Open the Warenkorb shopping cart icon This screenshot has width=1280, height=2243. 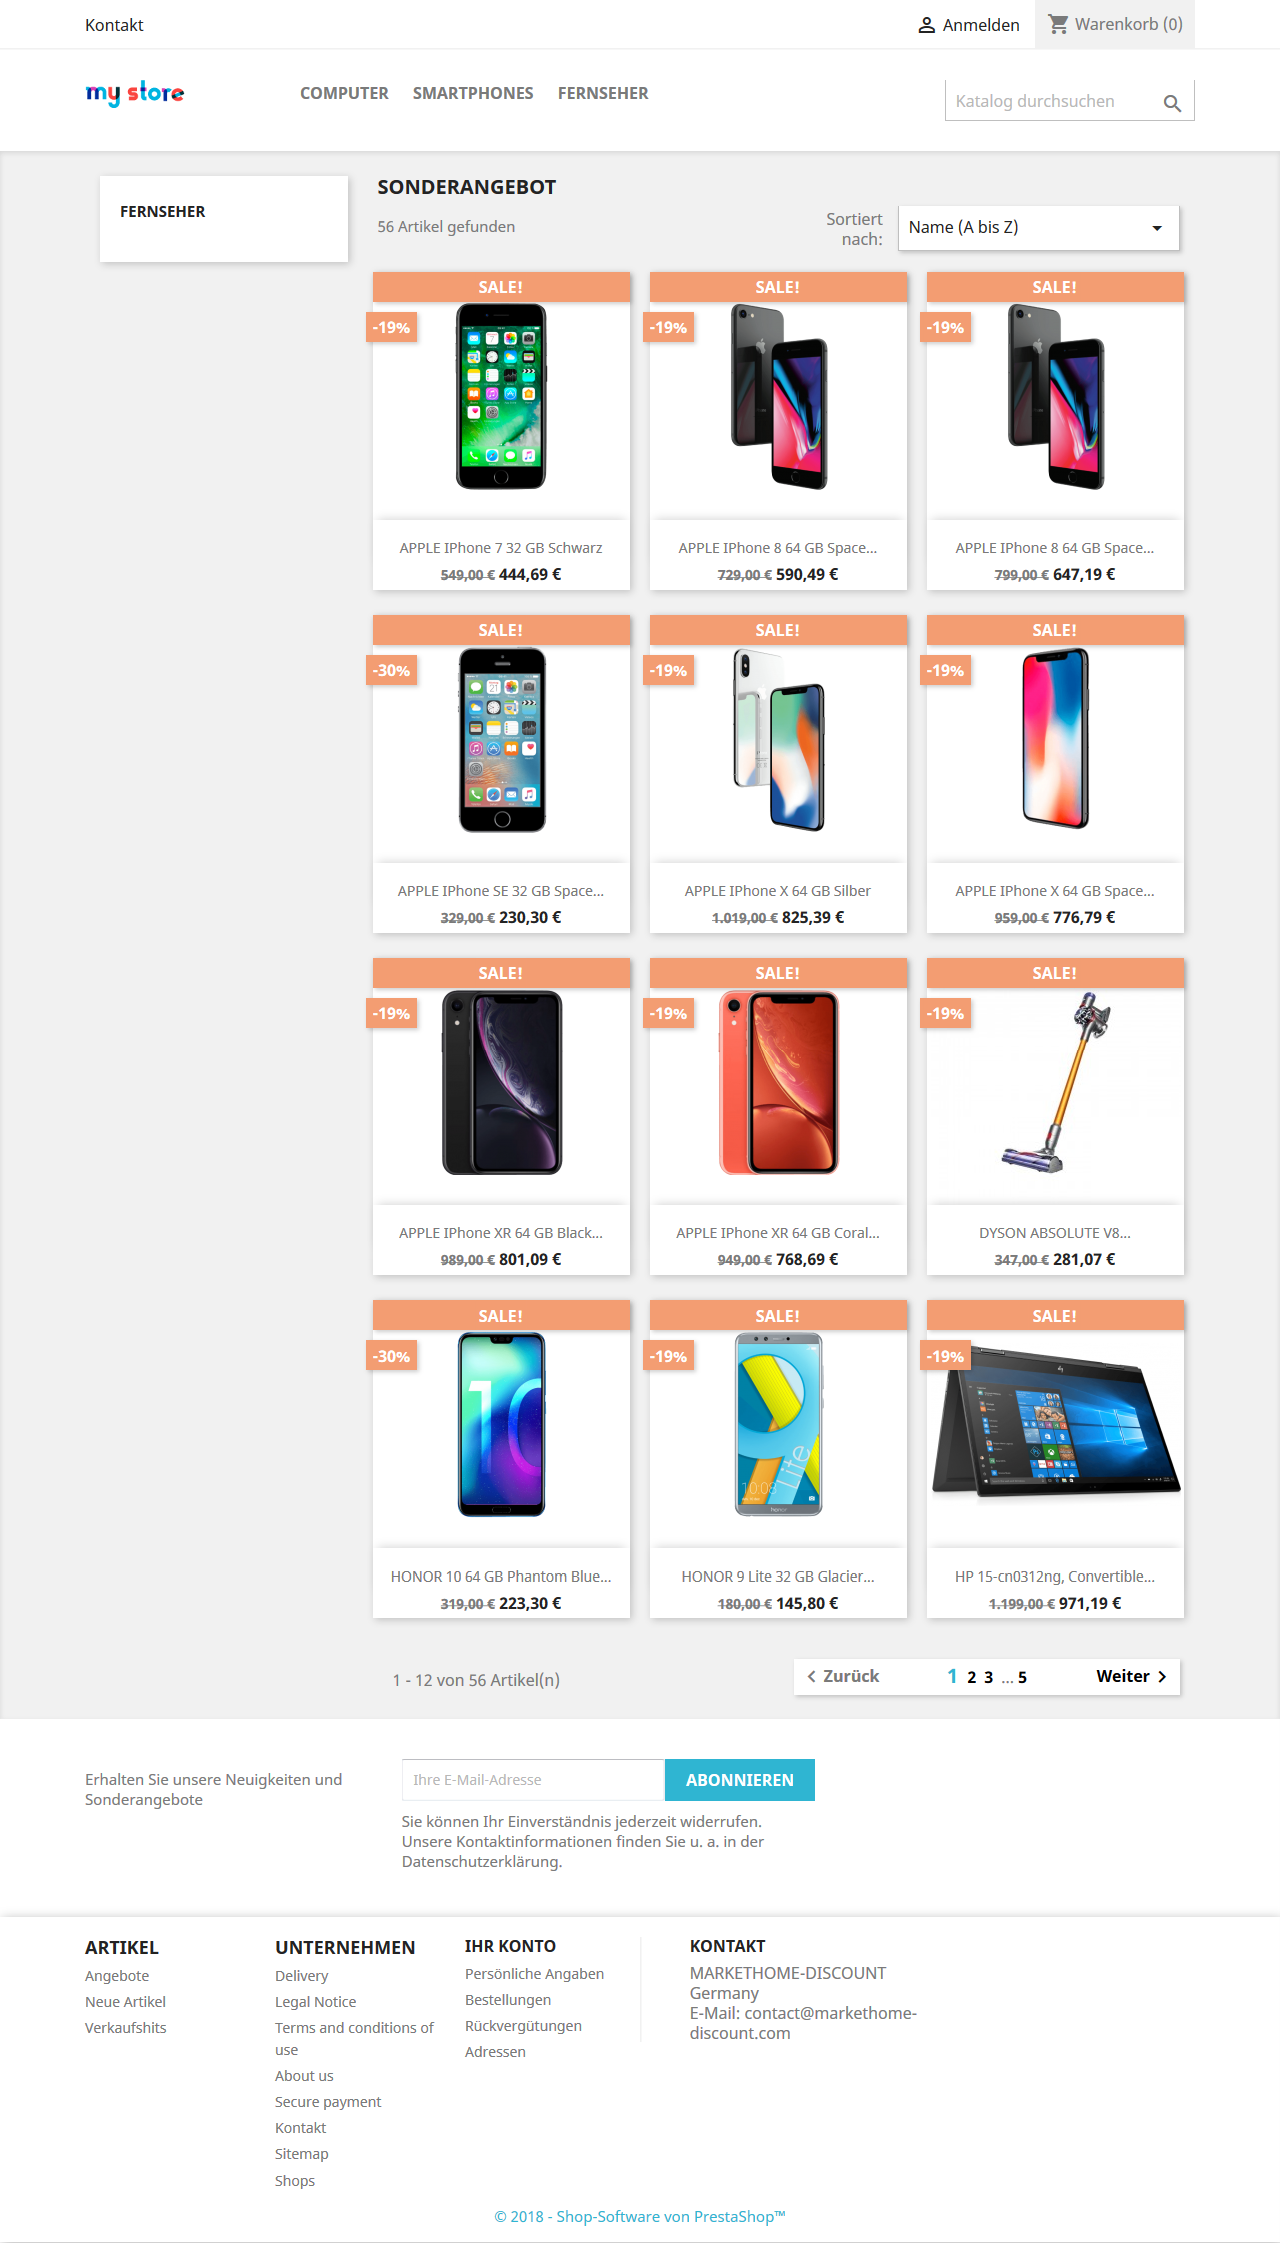[1058, 24]
